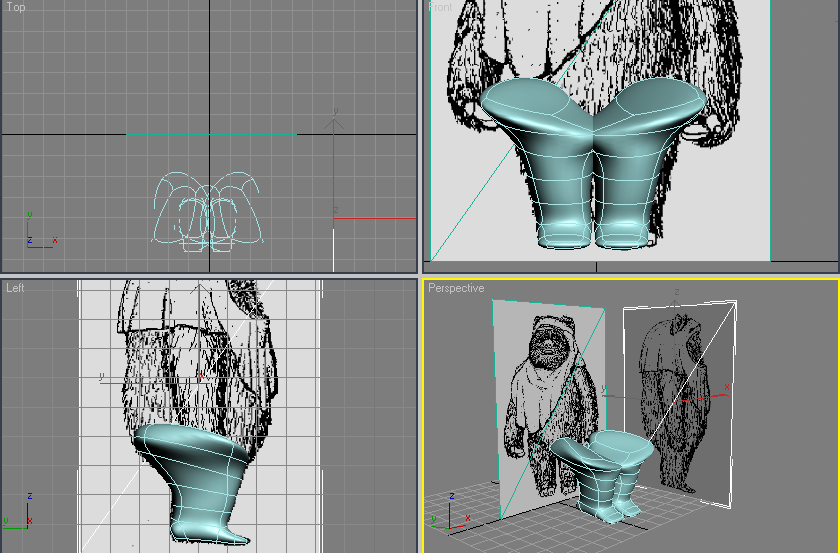Click the red axis line in the Top viewport

click(374, 218)
